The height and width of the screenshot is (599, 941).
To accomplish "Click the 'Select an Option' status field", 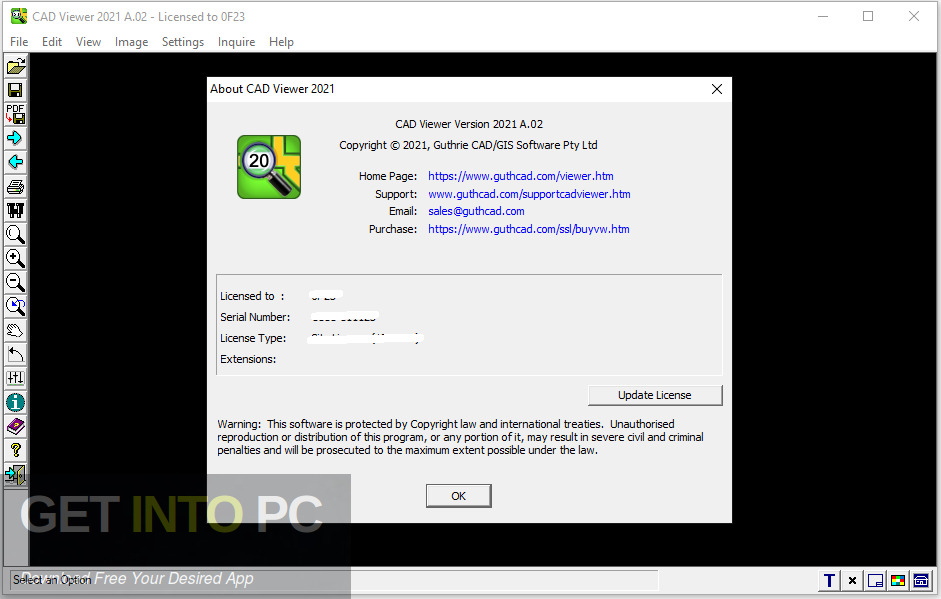I will tap(333, 580).
